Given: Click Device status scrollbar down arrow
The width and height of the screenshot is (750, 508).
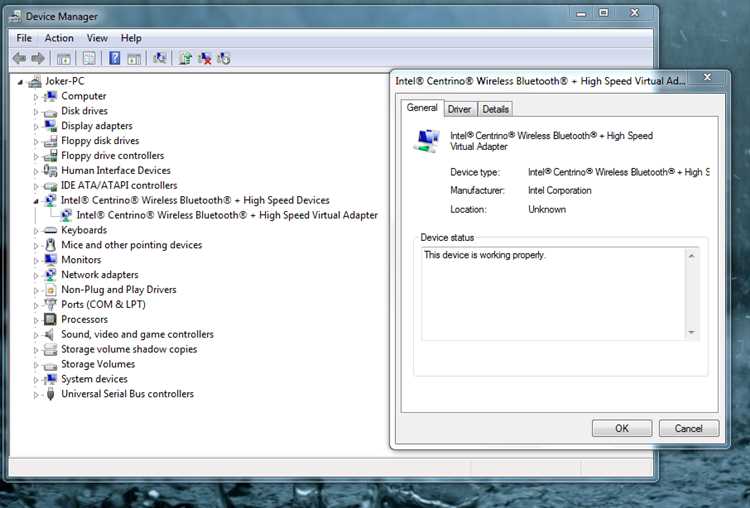Looking at the screenshot, I should coord(692,332).
